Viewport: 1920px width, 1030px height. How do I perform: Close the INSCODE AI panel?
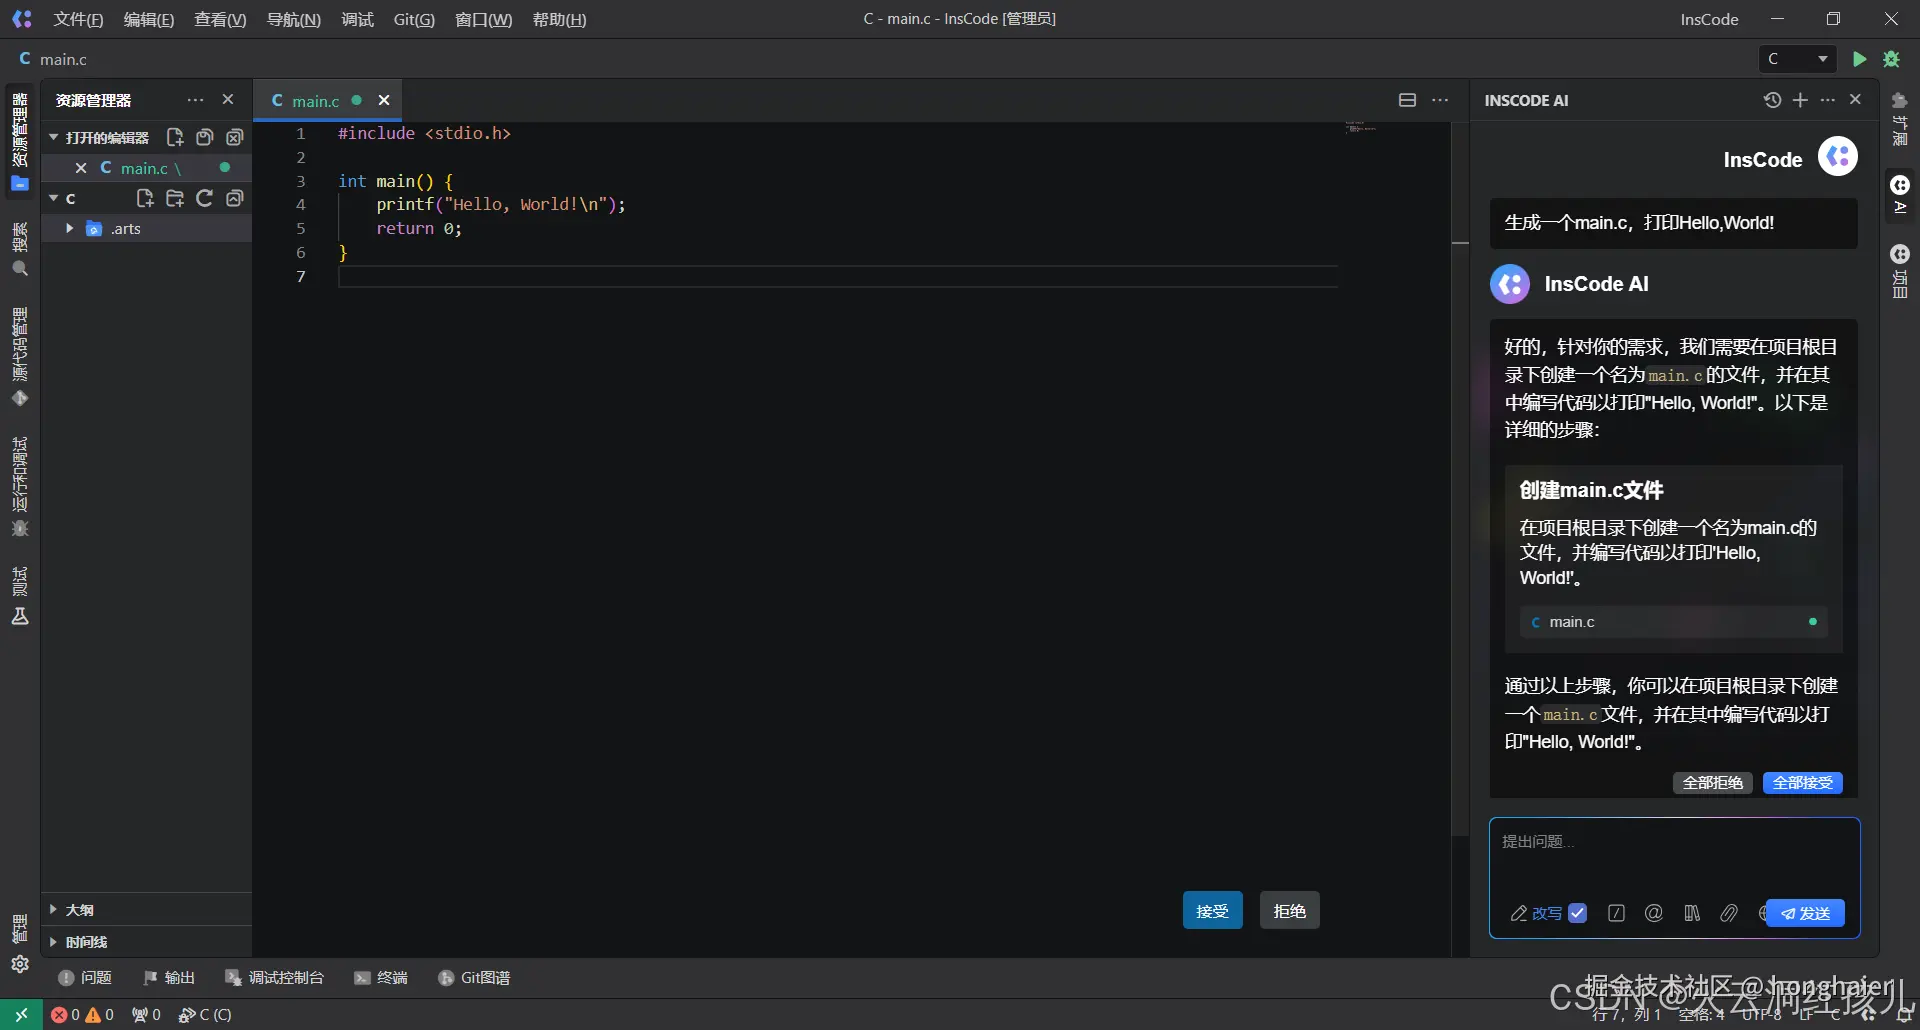click(x=1856, y=100)
